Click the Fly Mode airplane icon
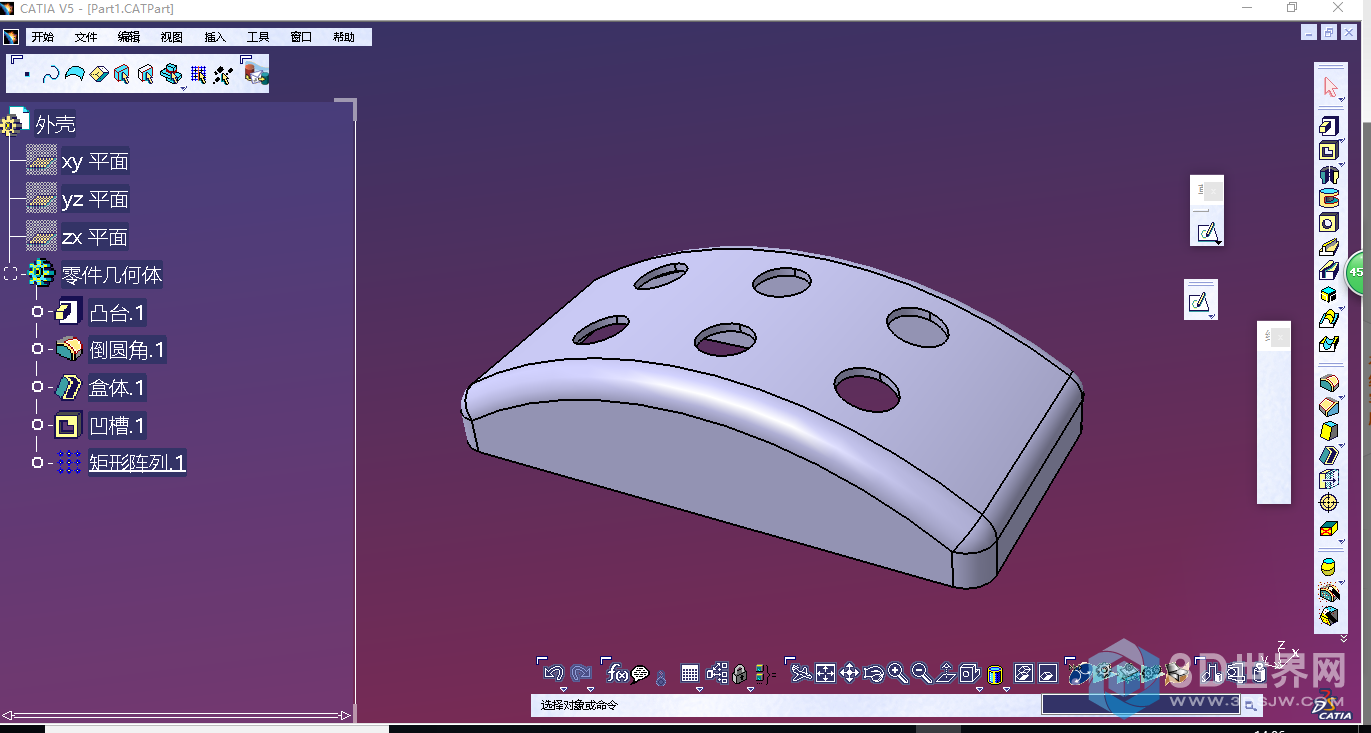The width and height of the screenshot is (1371, 733). coord(800,673)
